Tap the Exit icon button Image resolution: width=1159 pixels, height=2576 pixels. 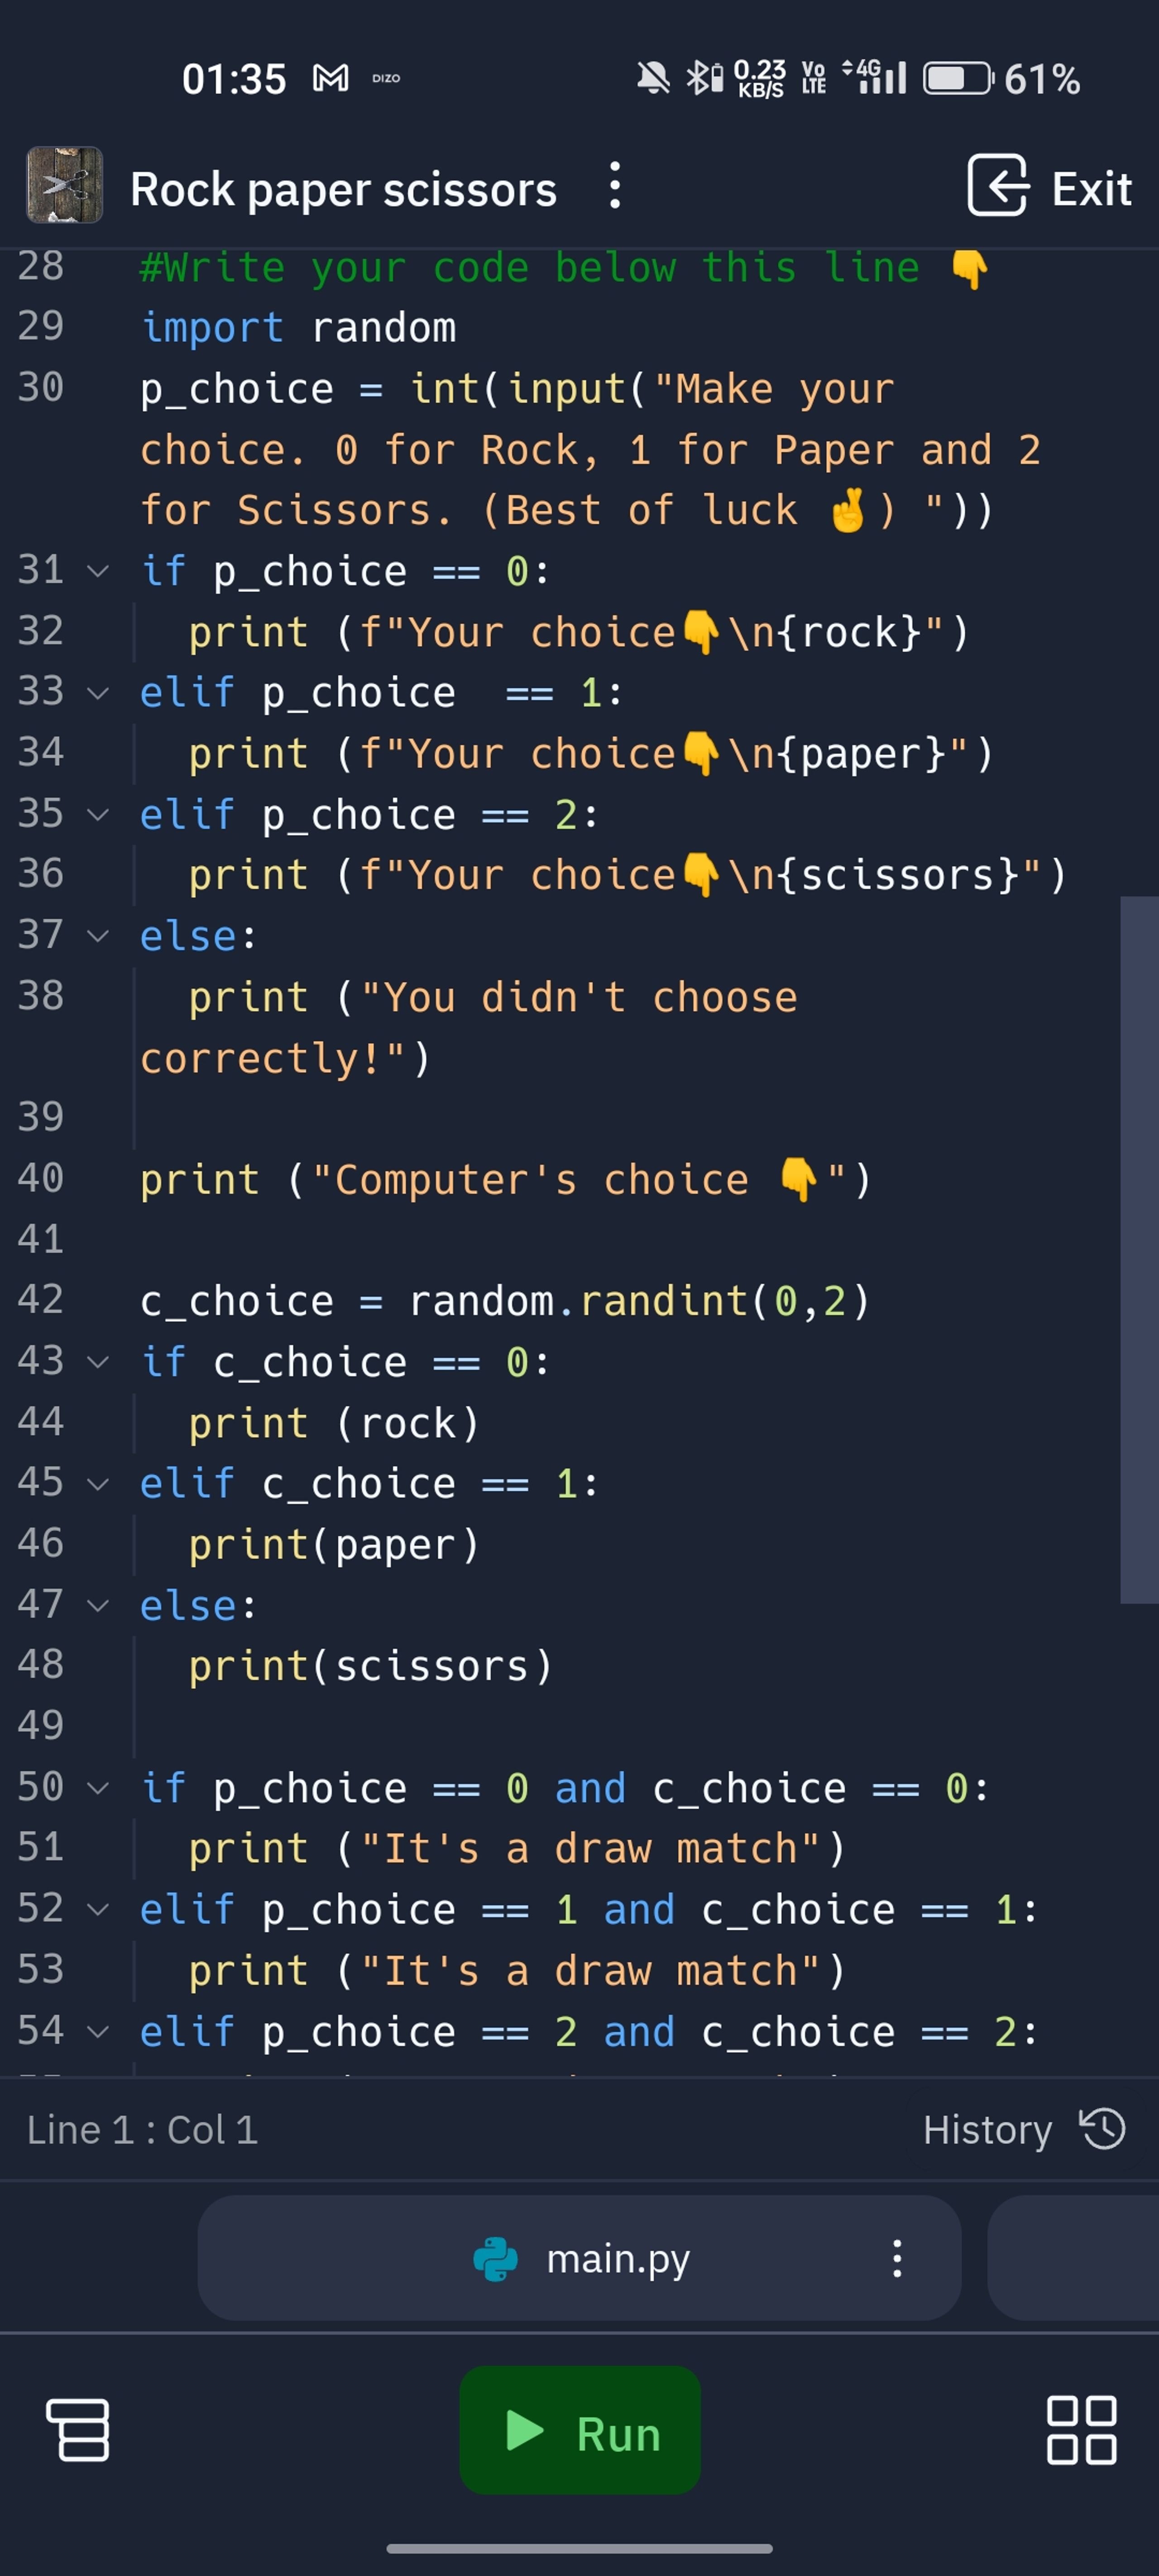click(x=997, y=186)
